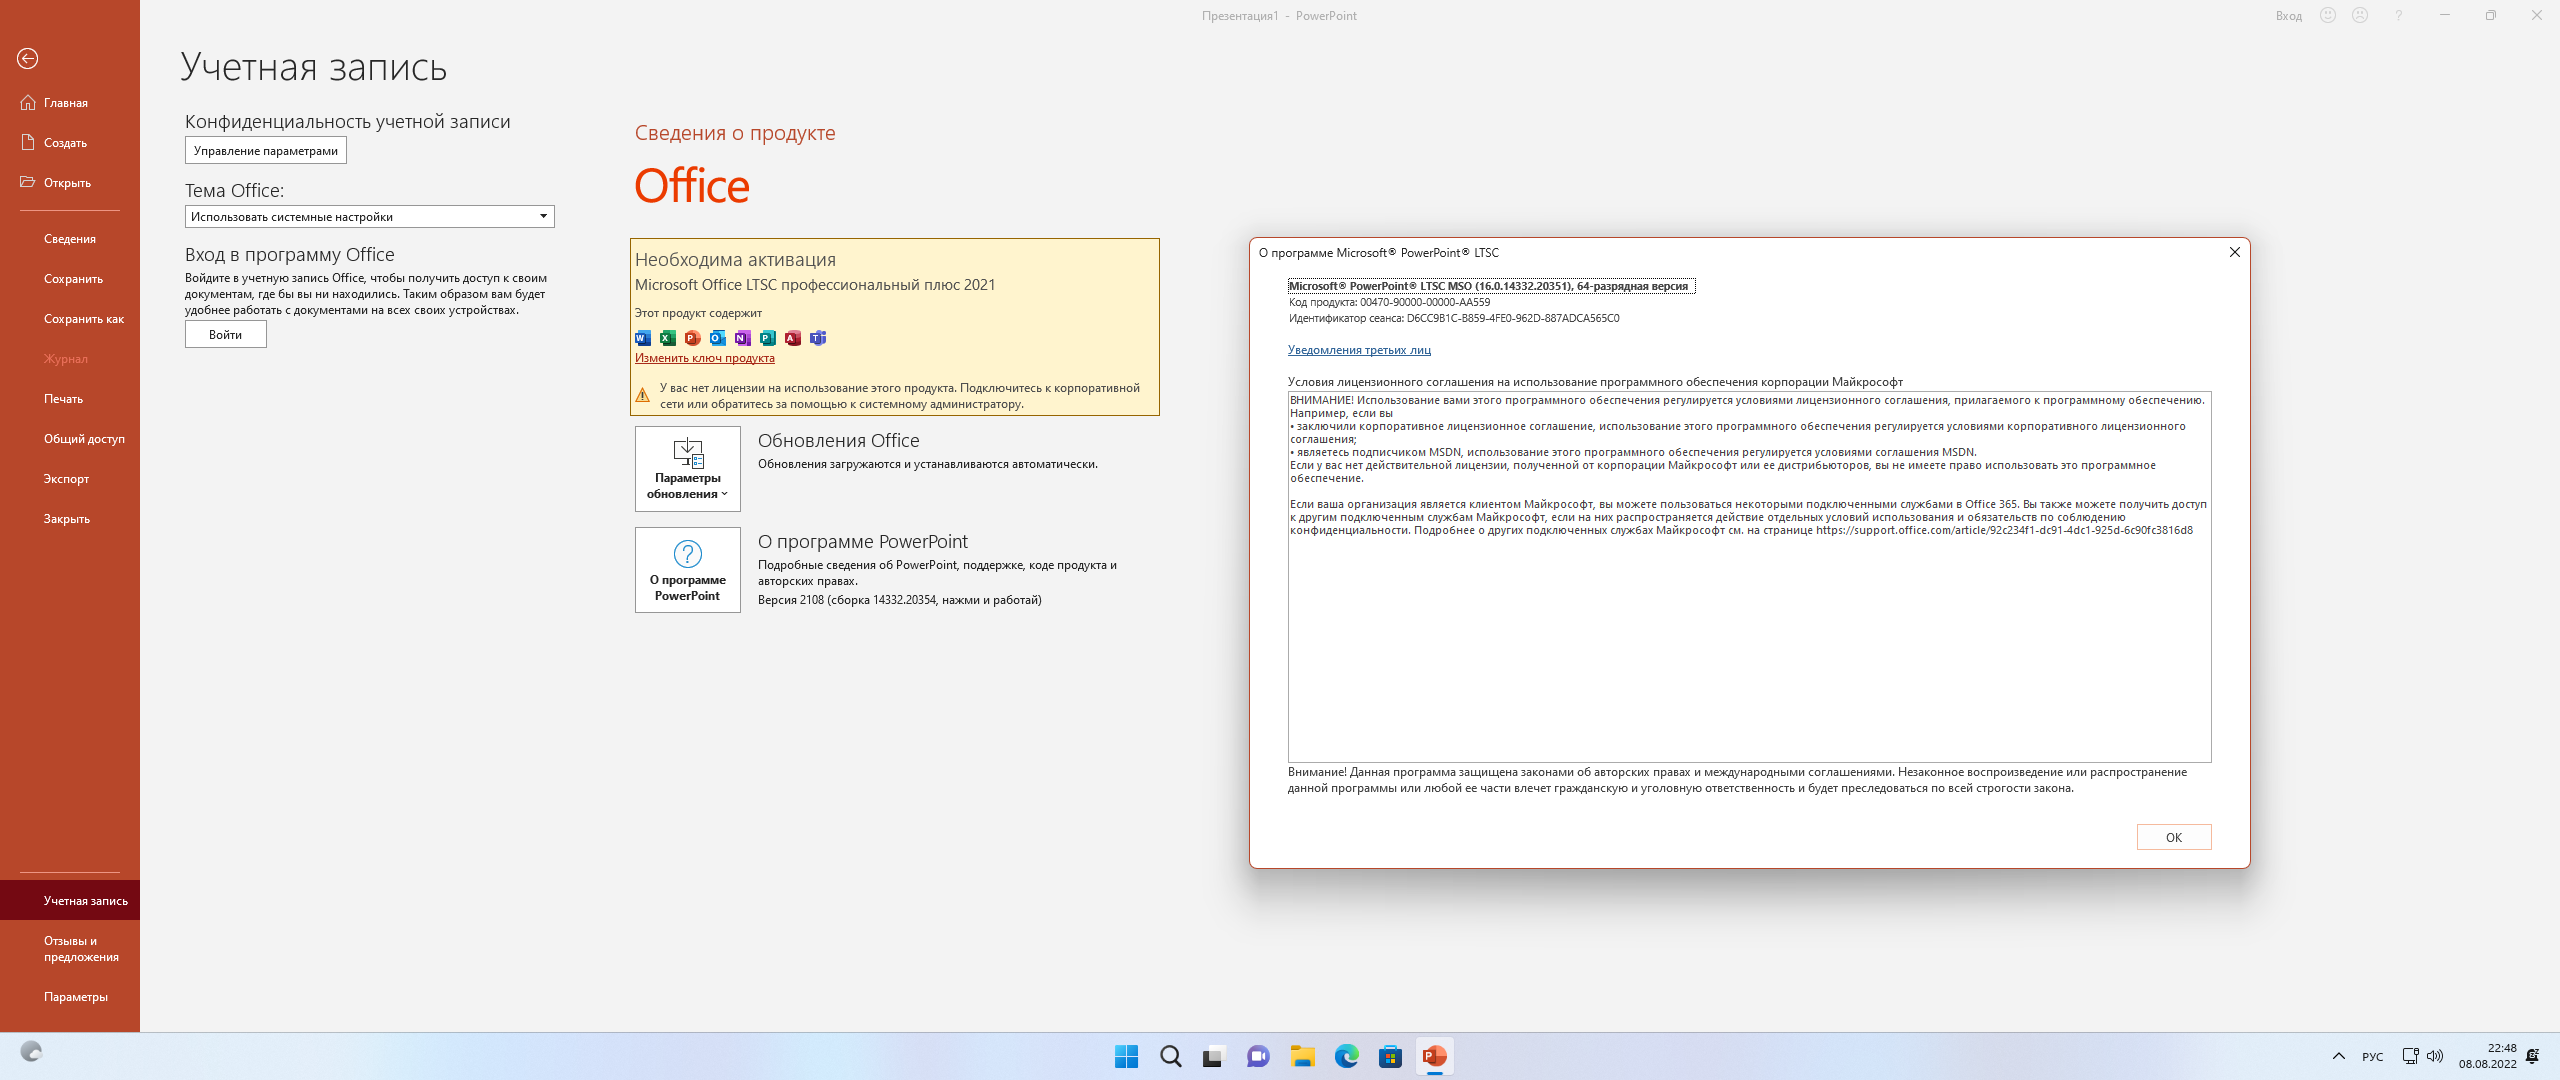
Task: Send a smile feedback from title bar
Action: (2328, 15)
